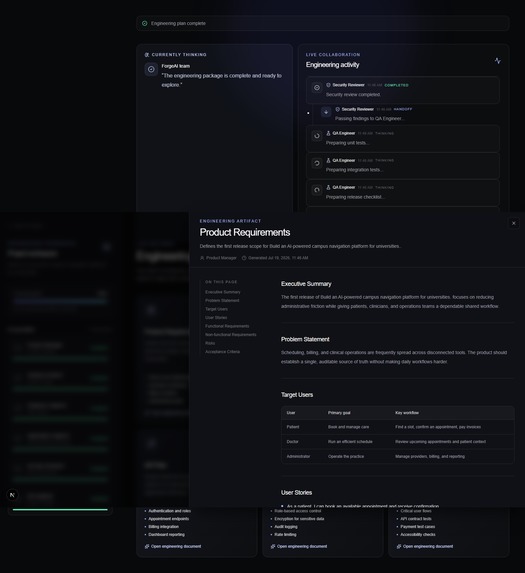Click the Passing findings to QA Engineer entry
Image resolution: width=525 pixels, height=573 pixels.
pos(369,118)
